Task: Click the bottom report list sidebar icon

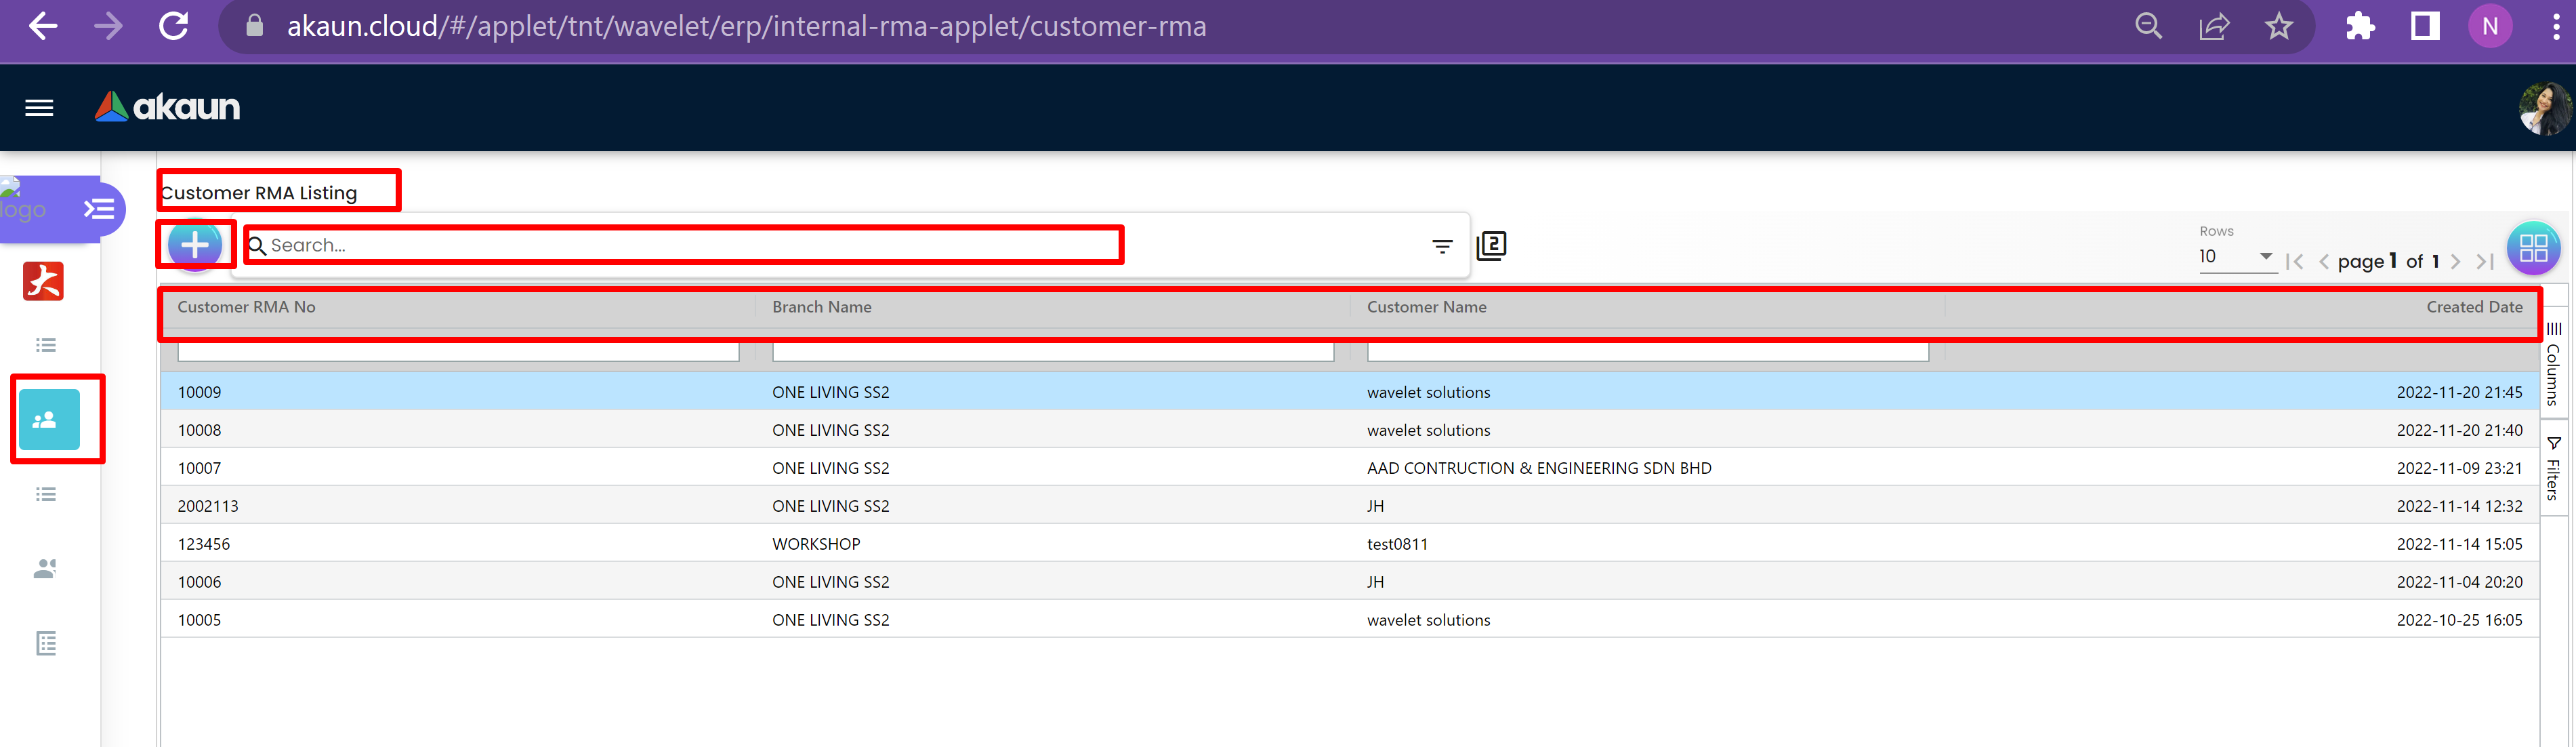Action: (46, 643)
